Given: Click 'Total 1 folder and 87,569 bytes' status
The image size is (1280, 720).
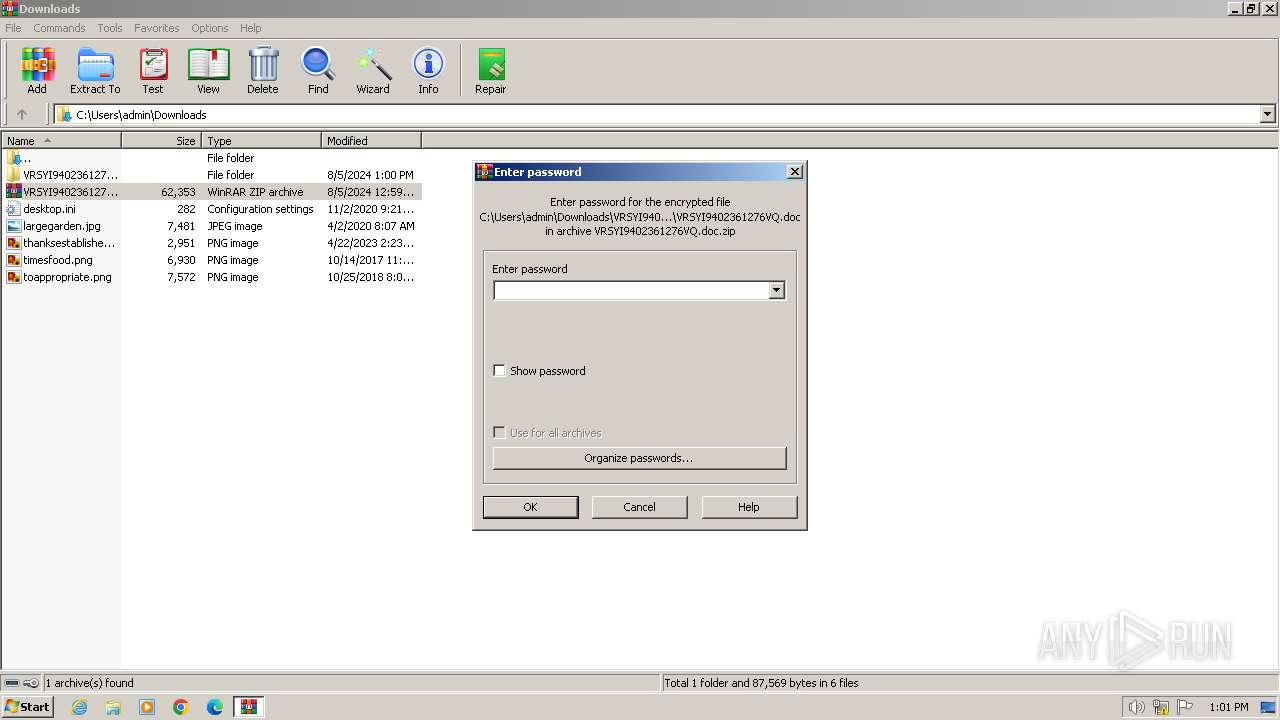Looking at the screenshot, I should [x=761, y=683].
